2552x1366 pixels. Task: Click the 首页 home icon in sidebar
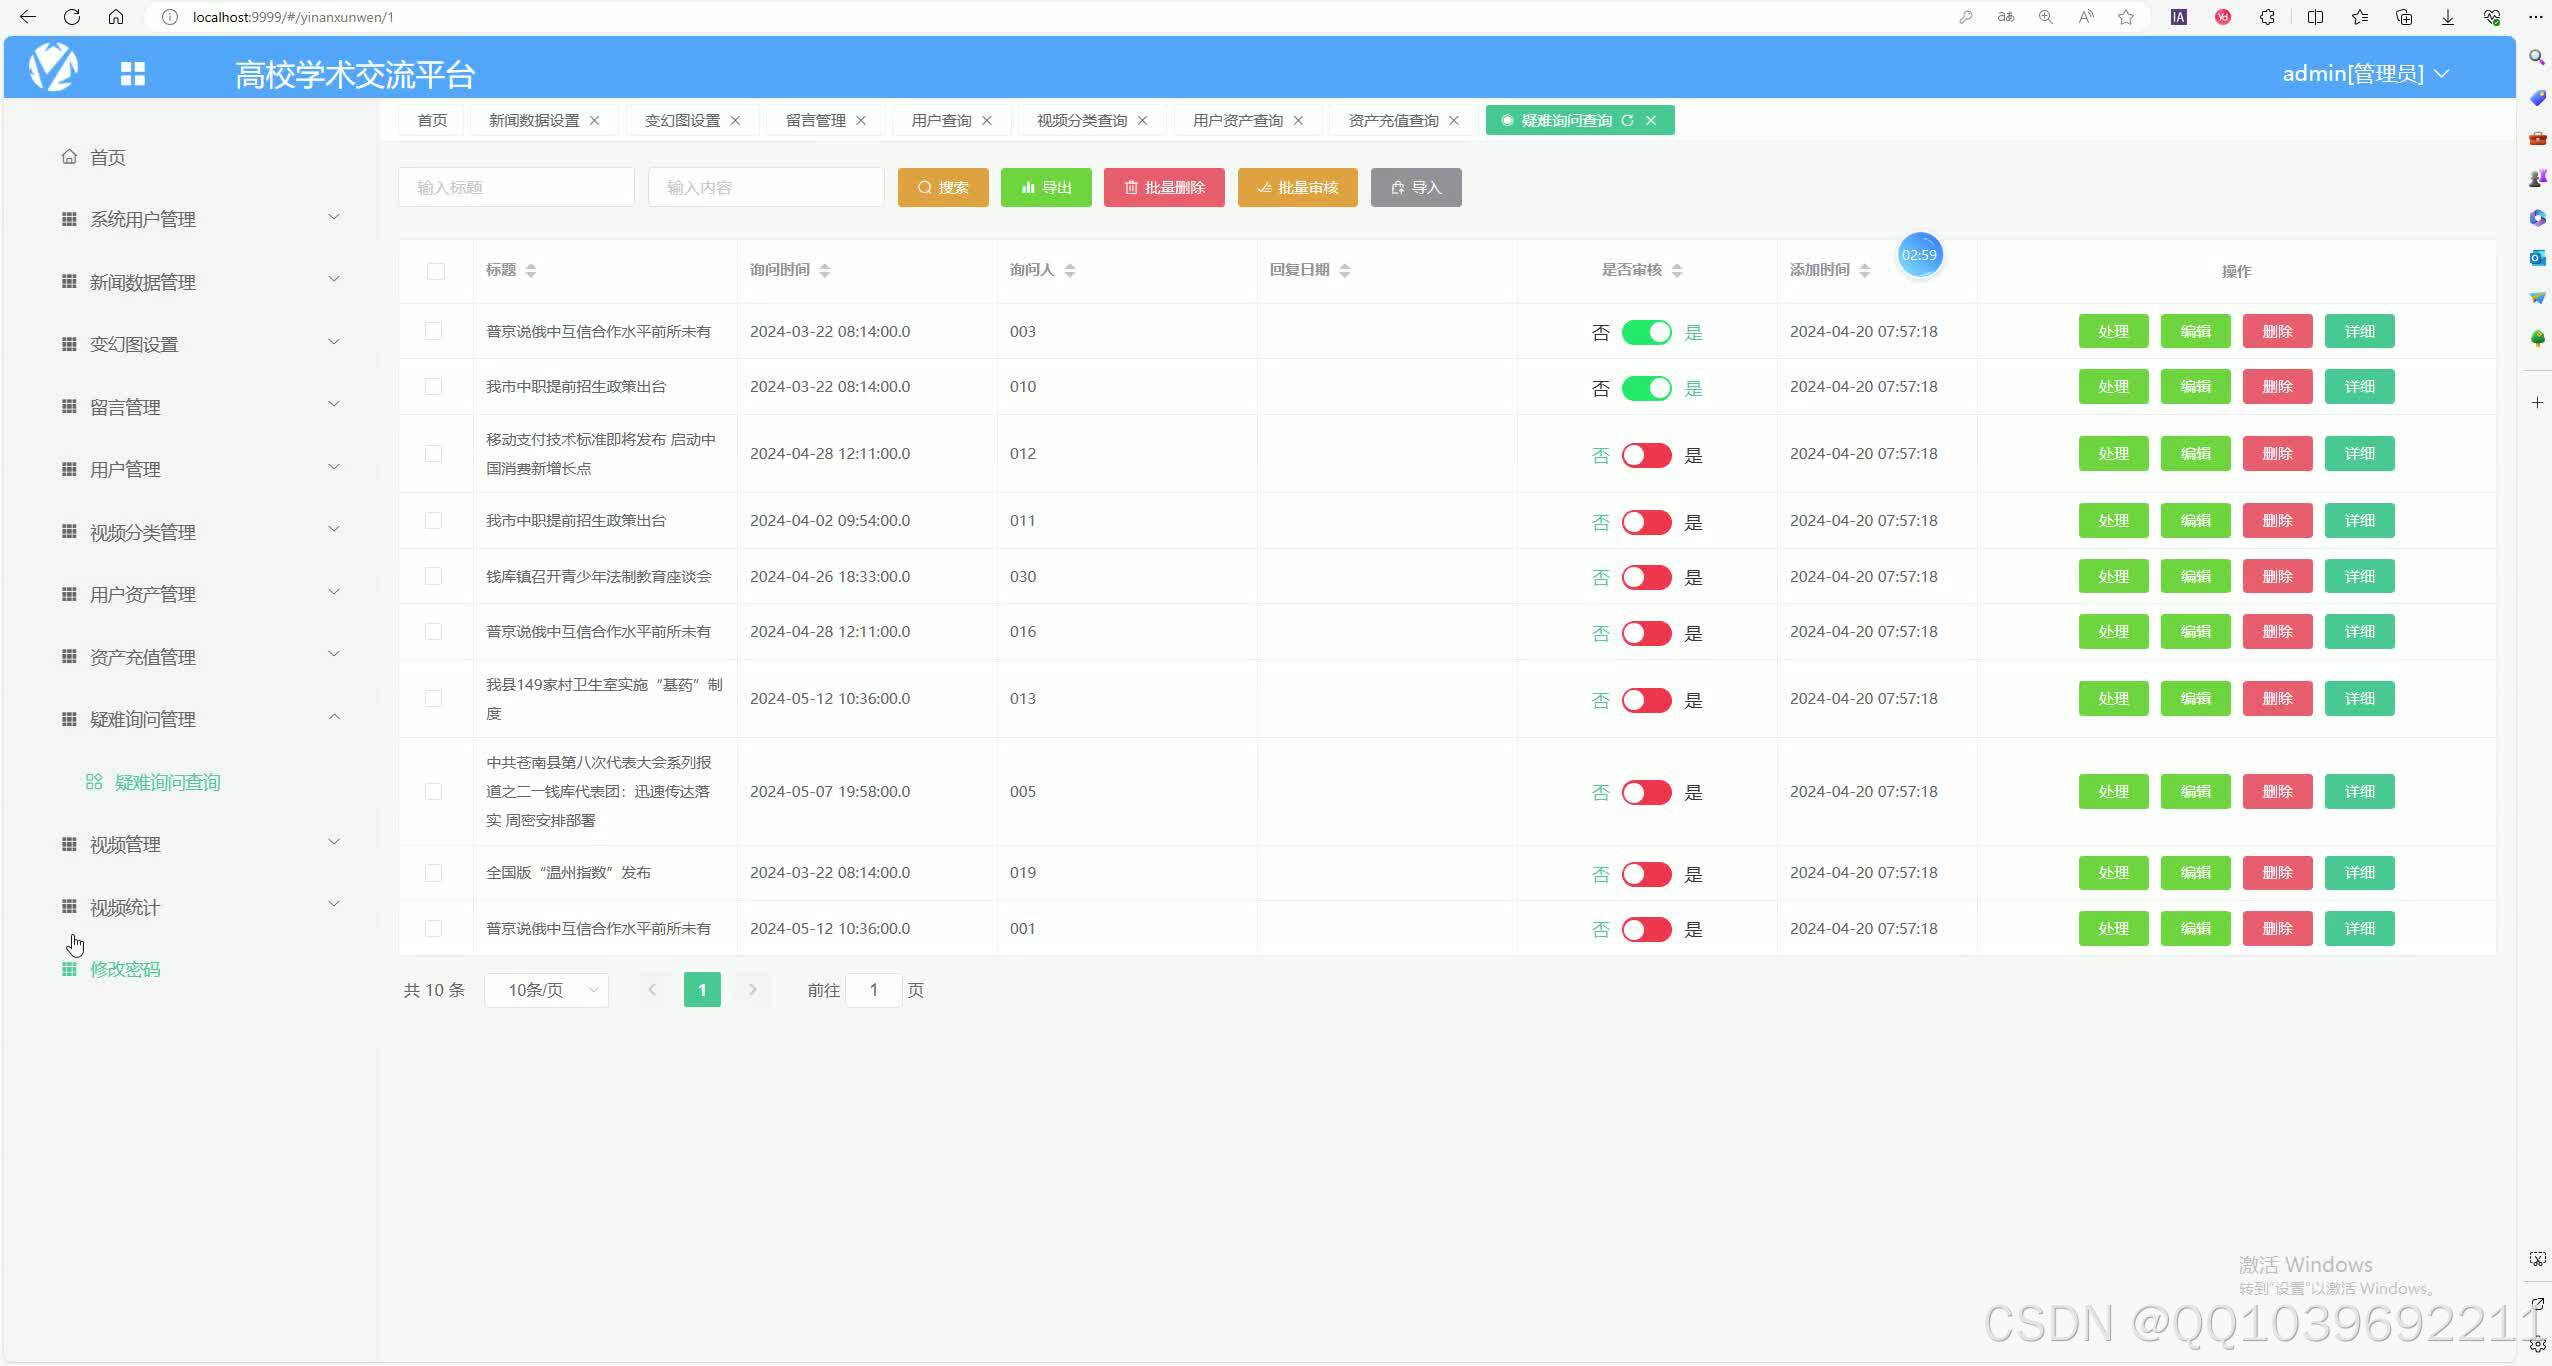click(x=69, y=157)
